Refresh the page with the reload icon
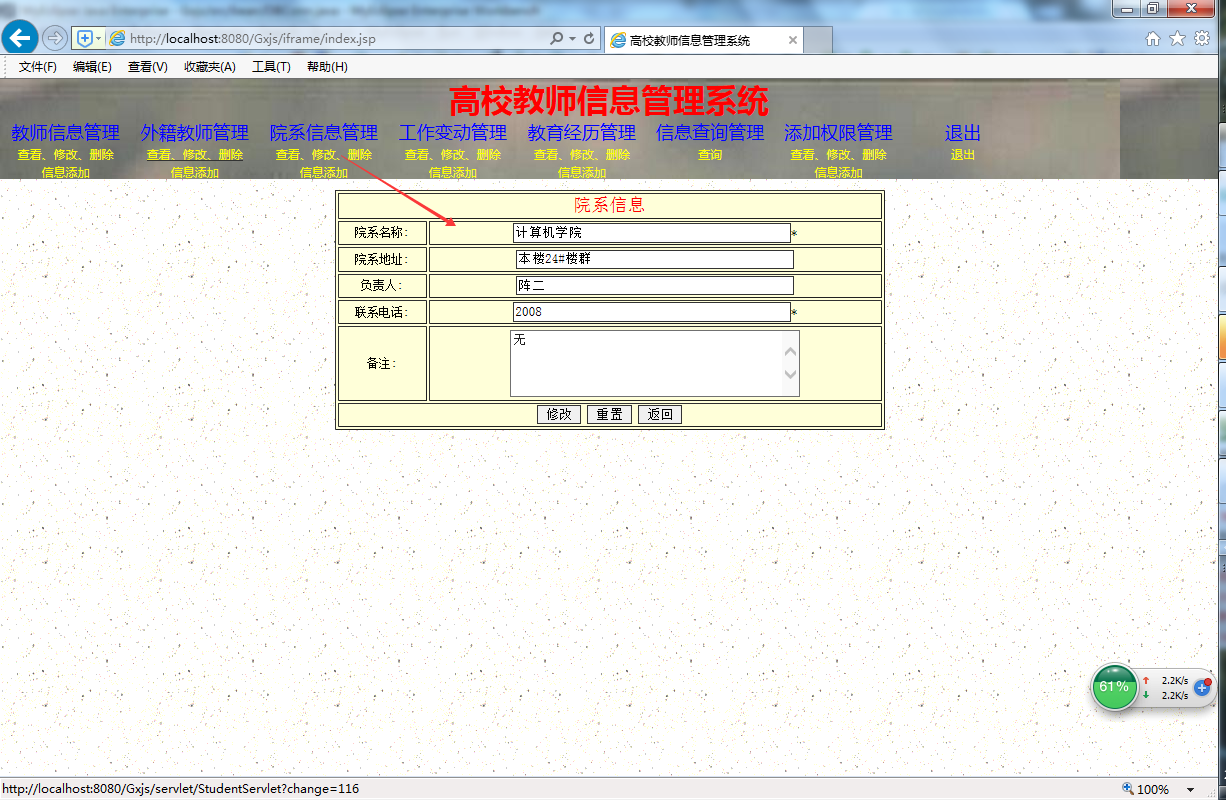 coord(589,39)
